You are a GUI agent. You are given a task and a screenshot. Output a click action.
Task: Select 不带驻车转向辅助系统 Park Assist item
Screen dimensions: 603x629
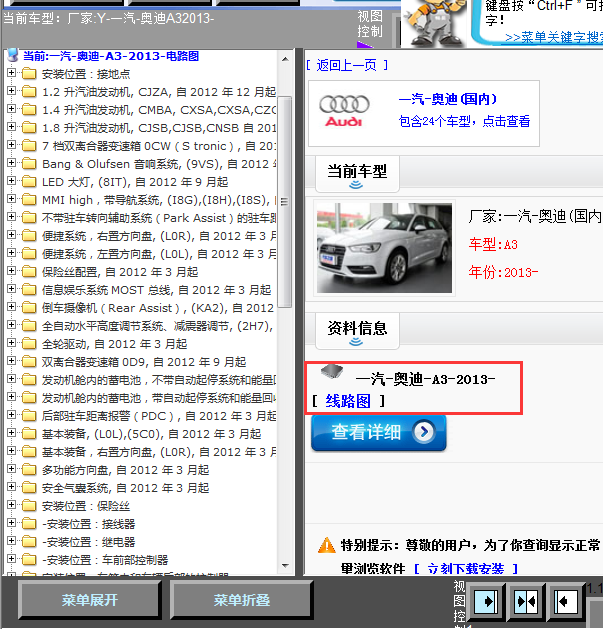159,218
